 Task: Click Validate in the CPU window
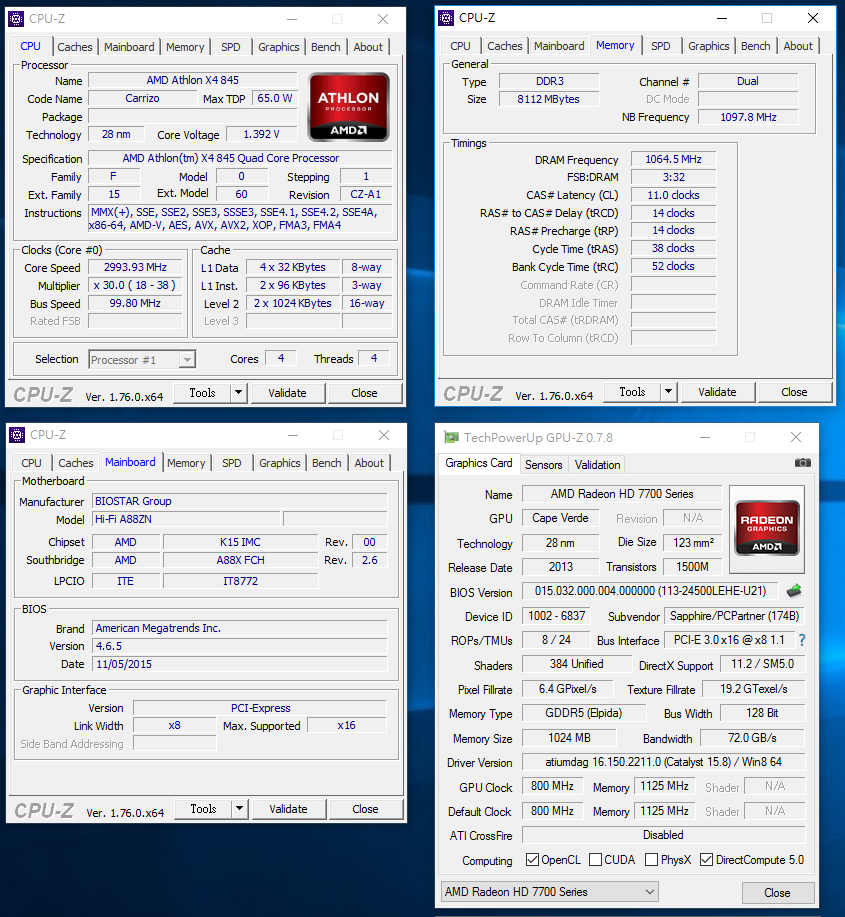287,392
